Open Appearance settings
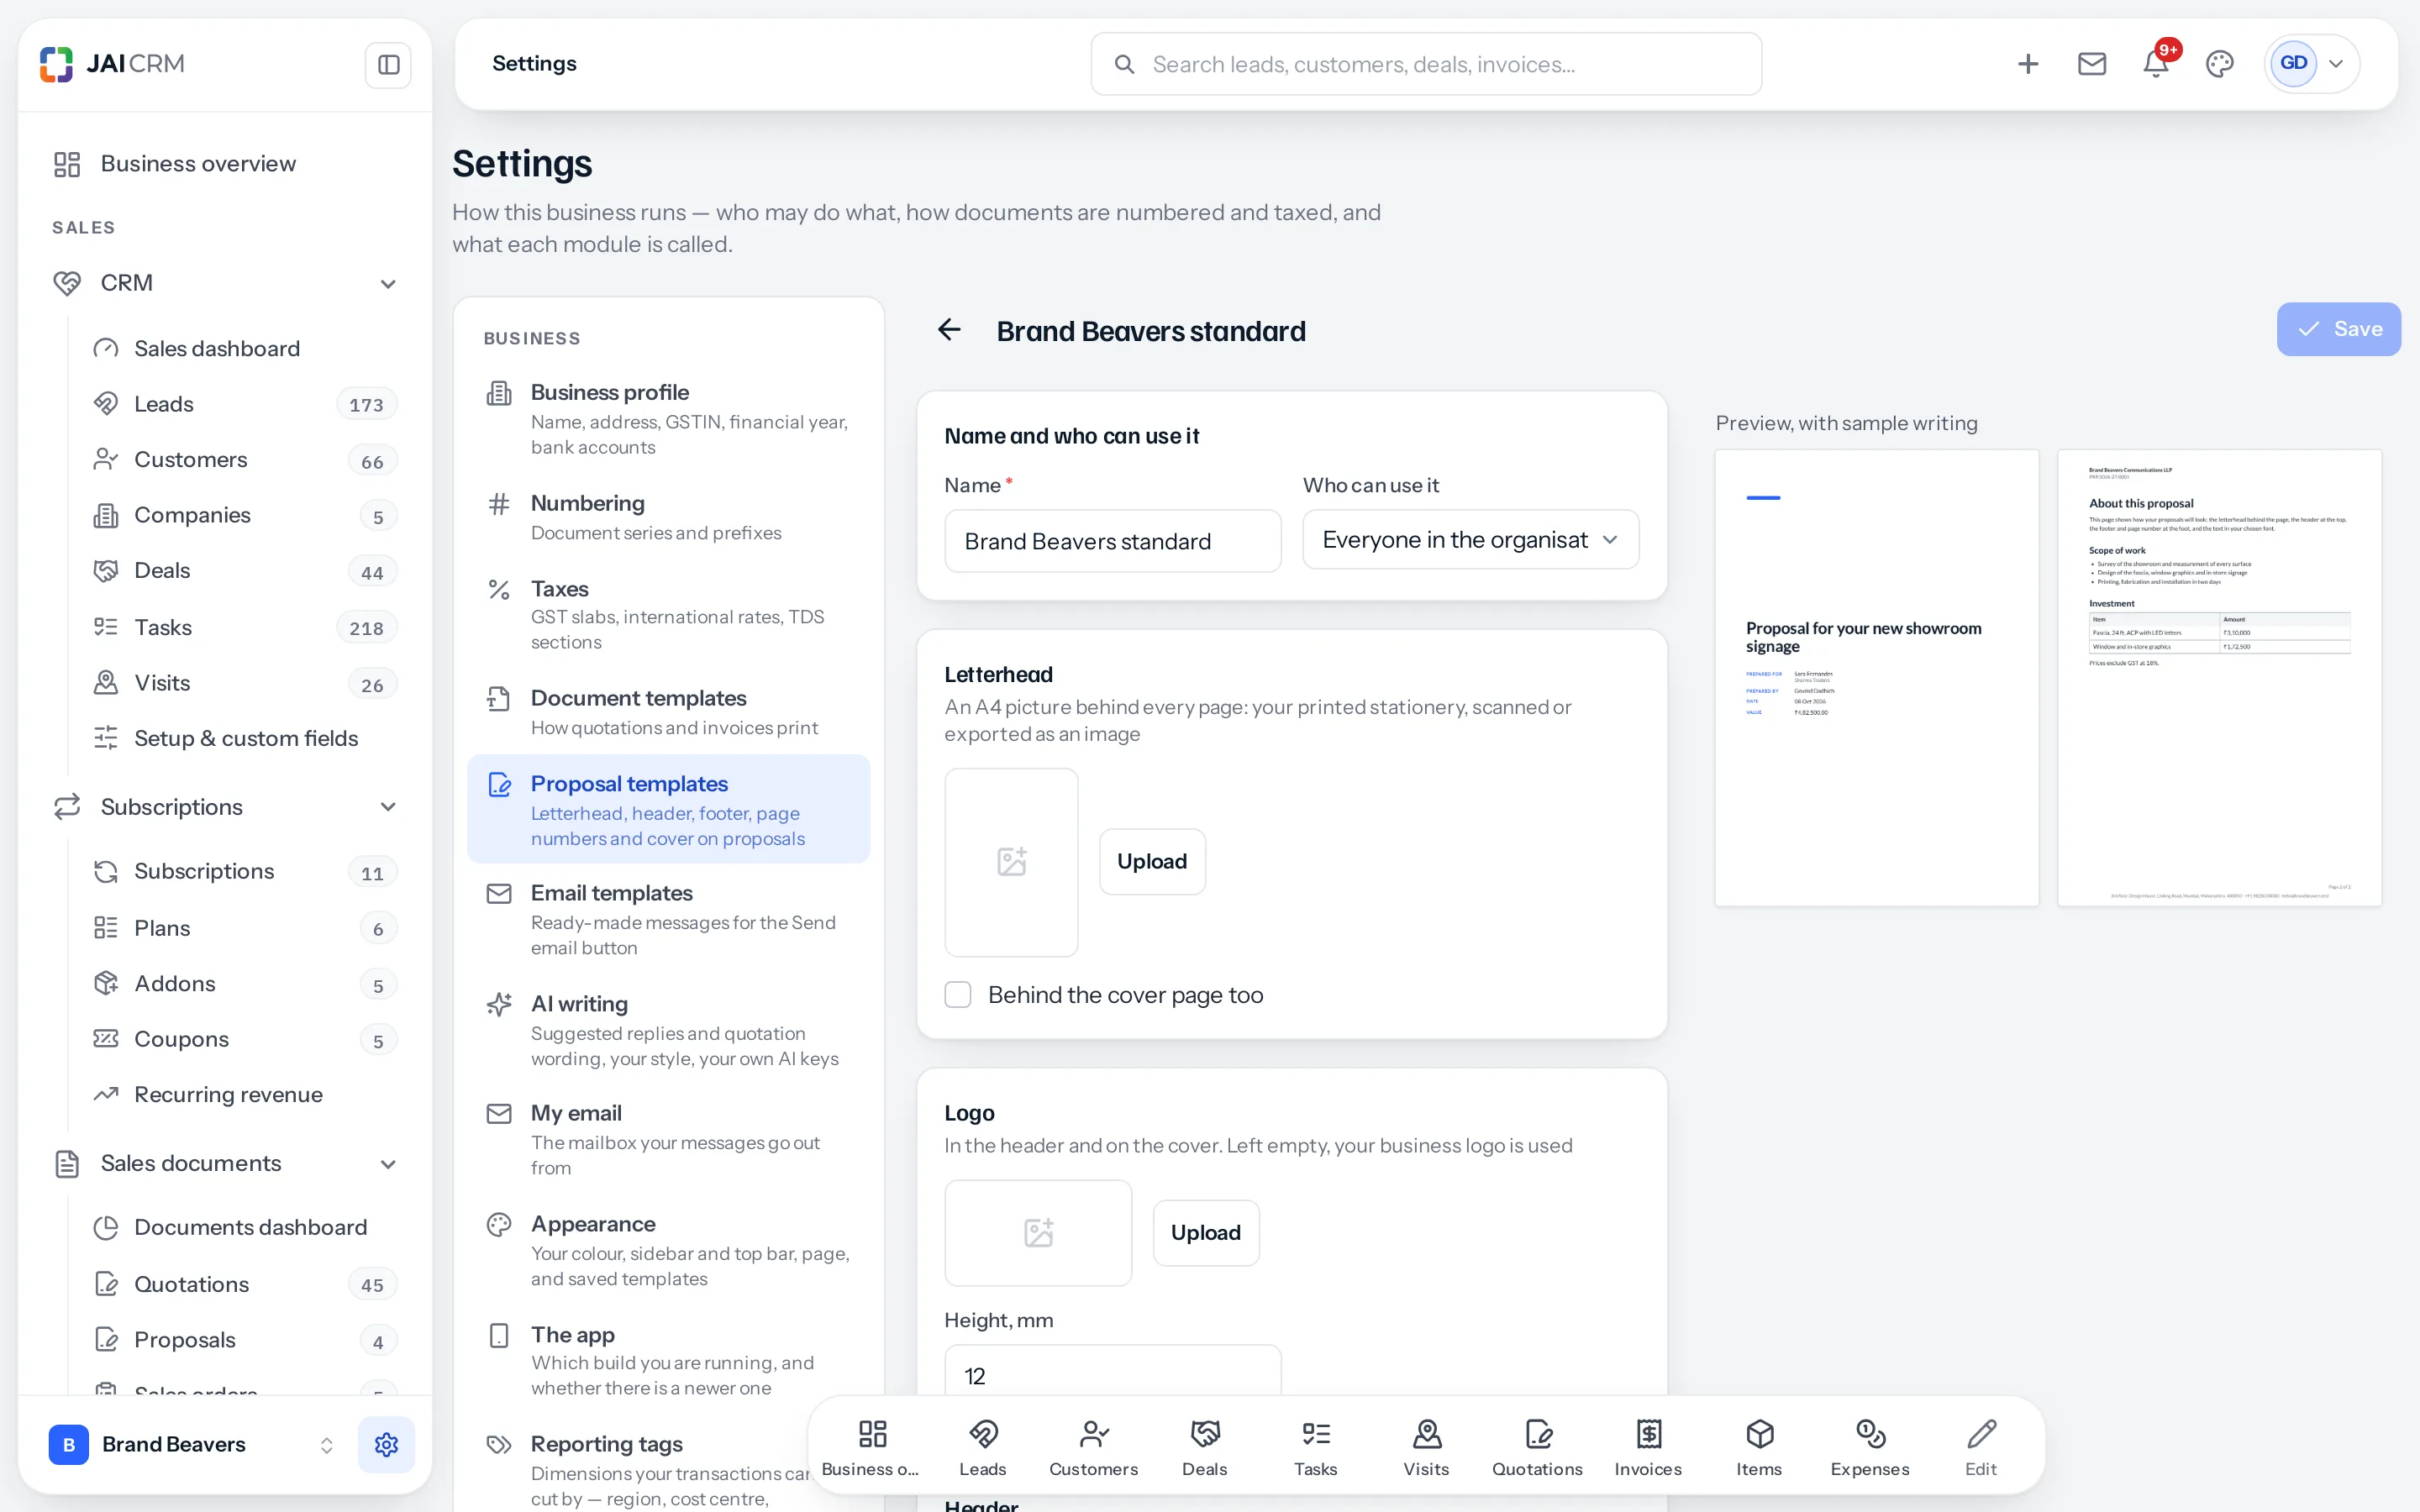 668,1250
